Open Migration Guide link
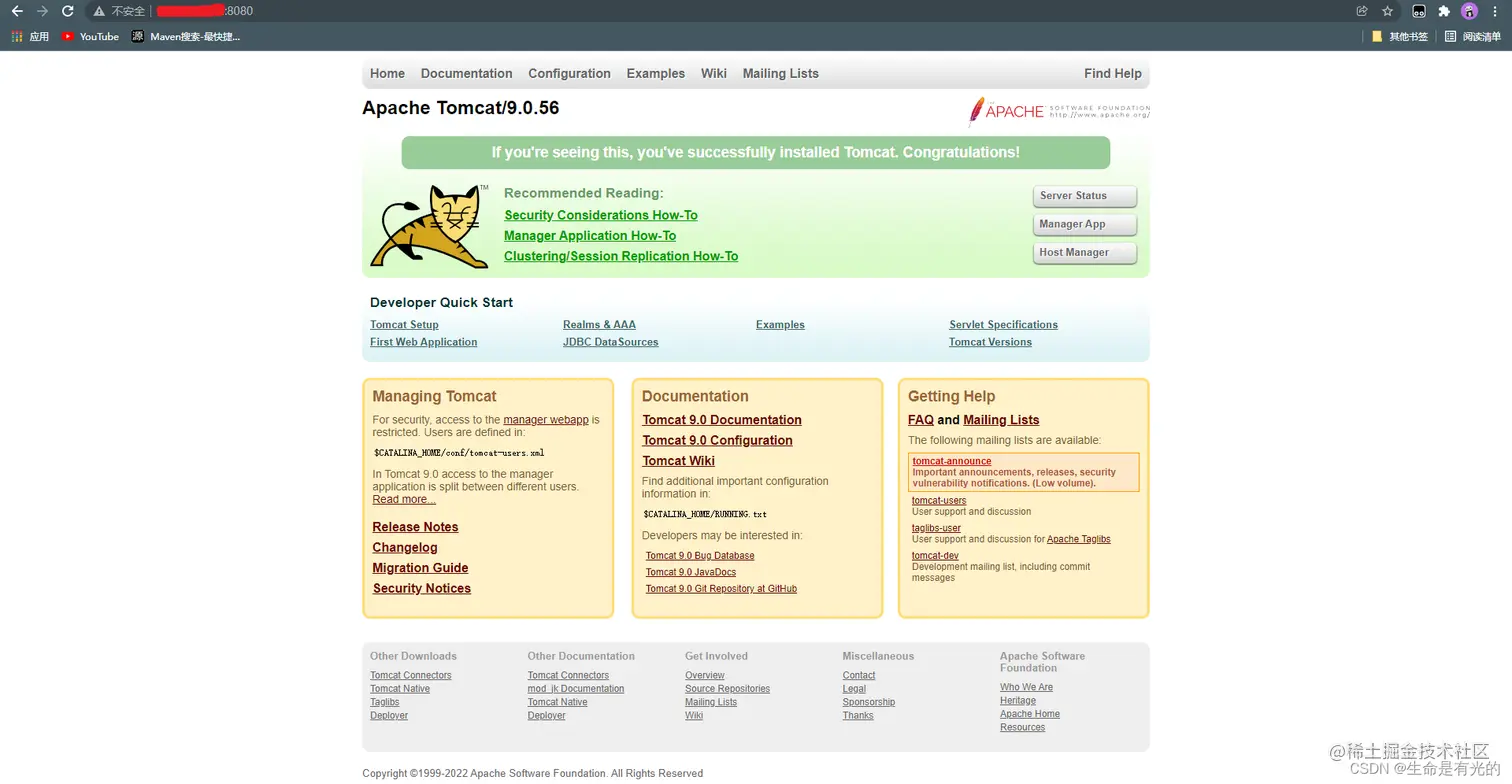 (x=420, y=568)
